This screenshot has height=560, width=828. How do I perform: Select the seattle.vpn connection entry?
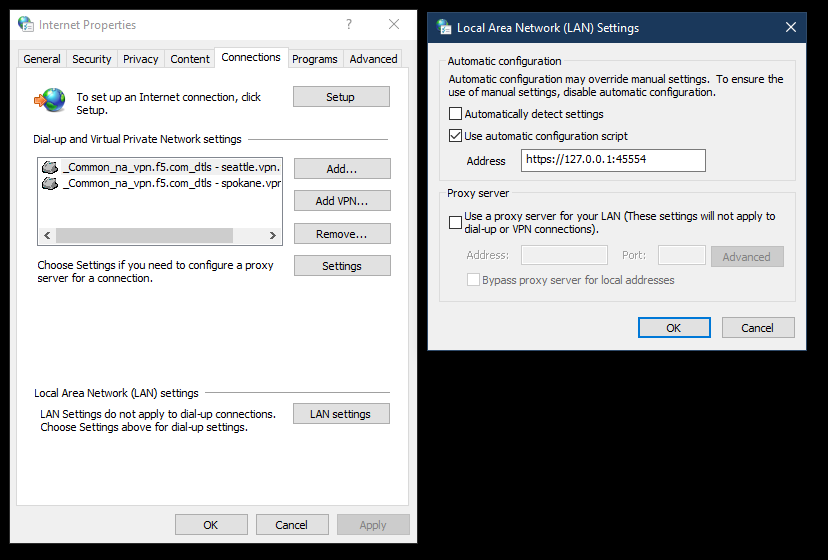pyautogui.click(x=160, y=167)
